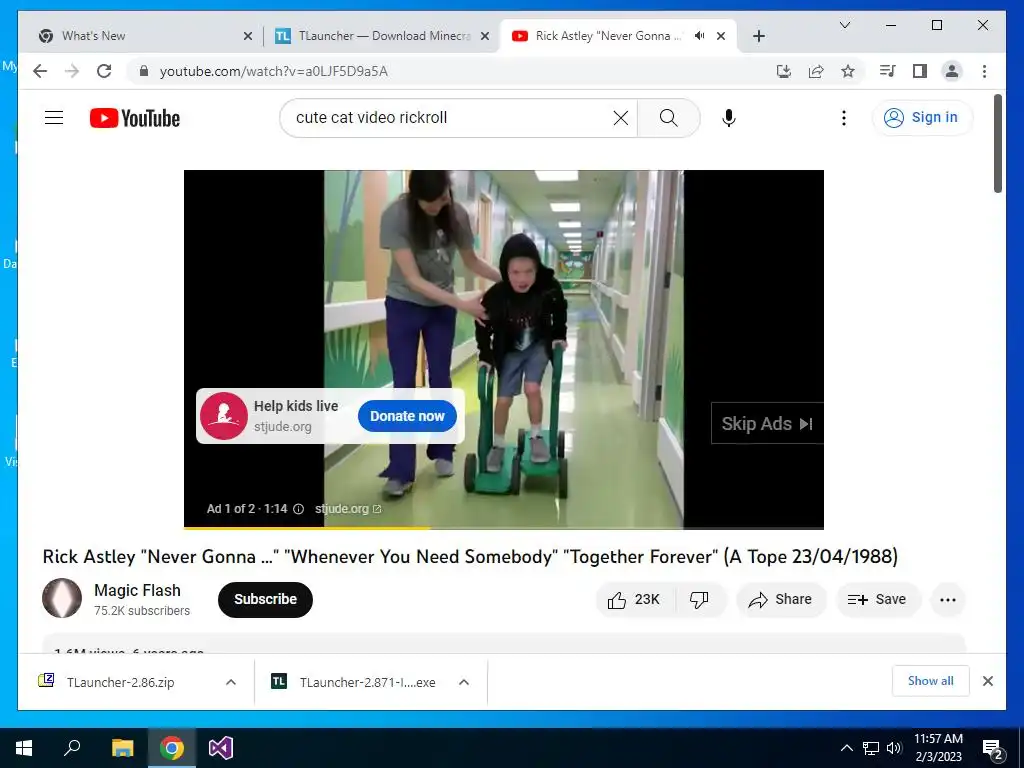The width and height of the screenshot is (1024, 768).
Task: Click the video title text
Action: (x=470, y=556)
